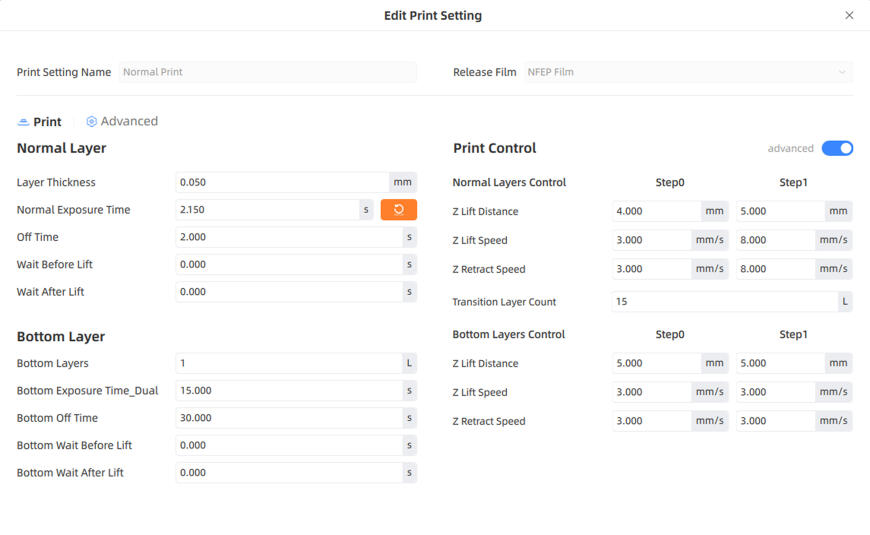The width and height of the screenshot is (870, 535).
Task: Edit Bottom Layers Z Lift Distance Step0
Action: [656, 363]
